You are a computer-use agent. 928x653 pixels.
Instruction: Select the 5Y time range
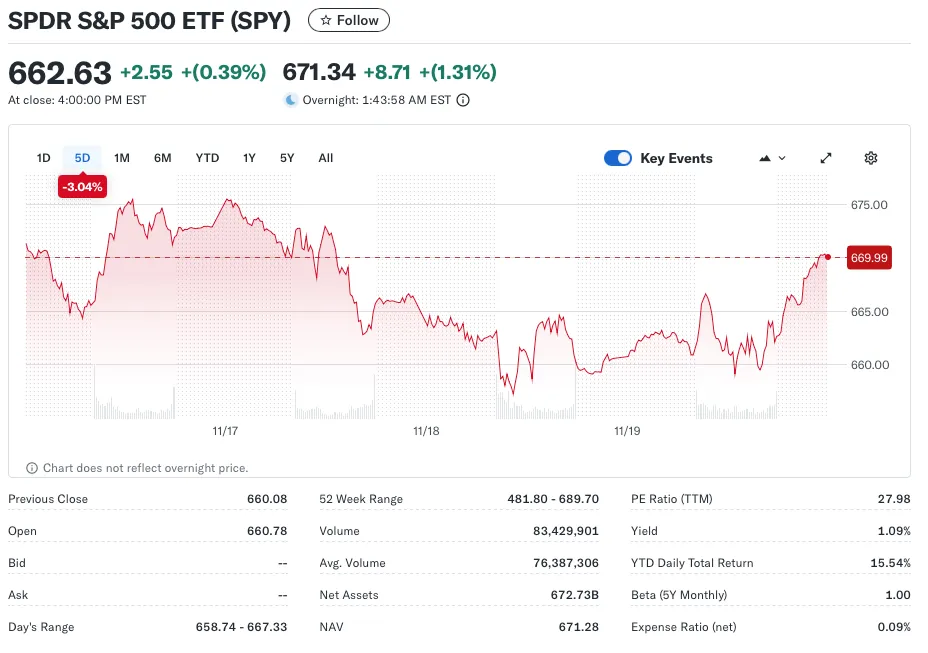287,158
